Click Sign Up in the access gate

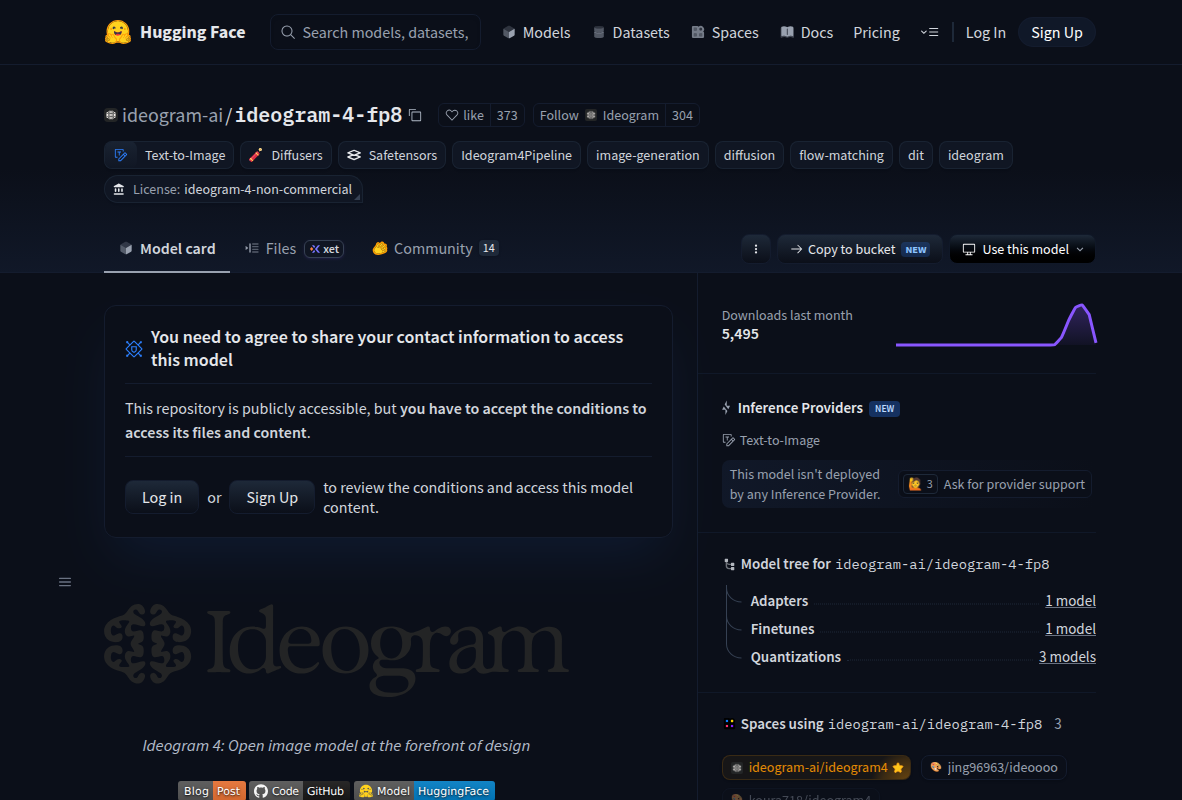(272, 498)
